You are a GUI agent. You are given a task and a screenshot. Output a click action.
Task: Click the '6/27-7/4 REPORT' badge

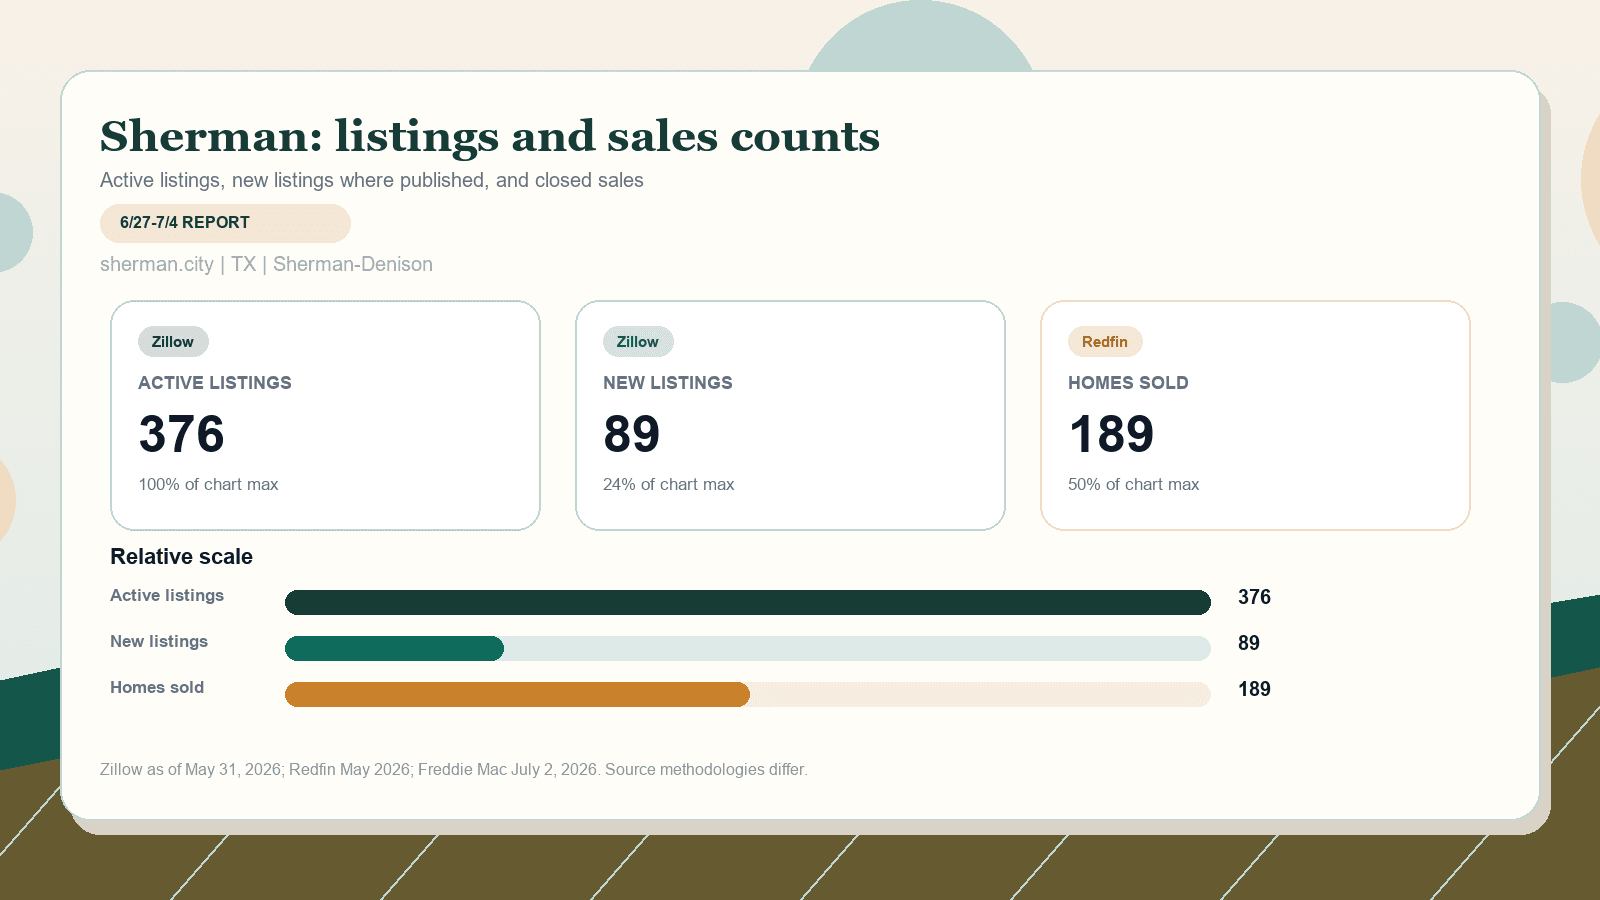click(x=225, y=223)
